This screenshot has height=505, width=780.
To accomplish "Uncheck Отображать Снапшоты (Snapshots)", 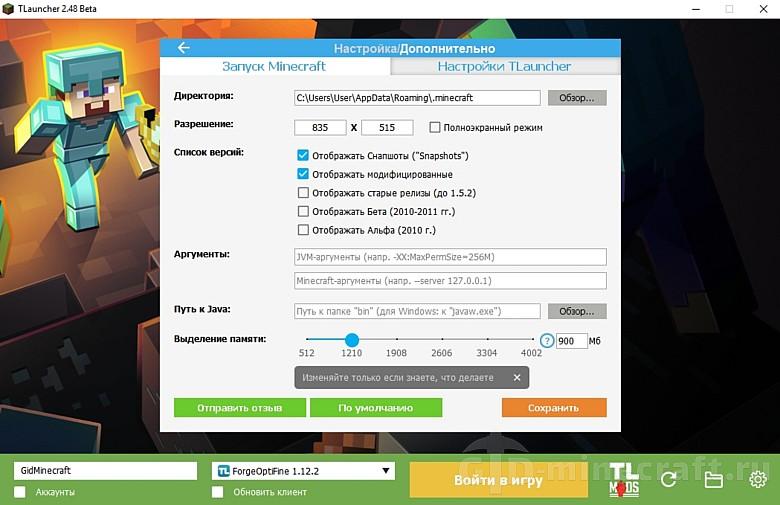I will (303, 155).
